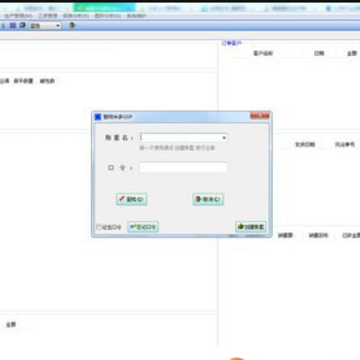Click the customer name column header
This screenshot has width=360, height=360.
(x=263, y=53)
